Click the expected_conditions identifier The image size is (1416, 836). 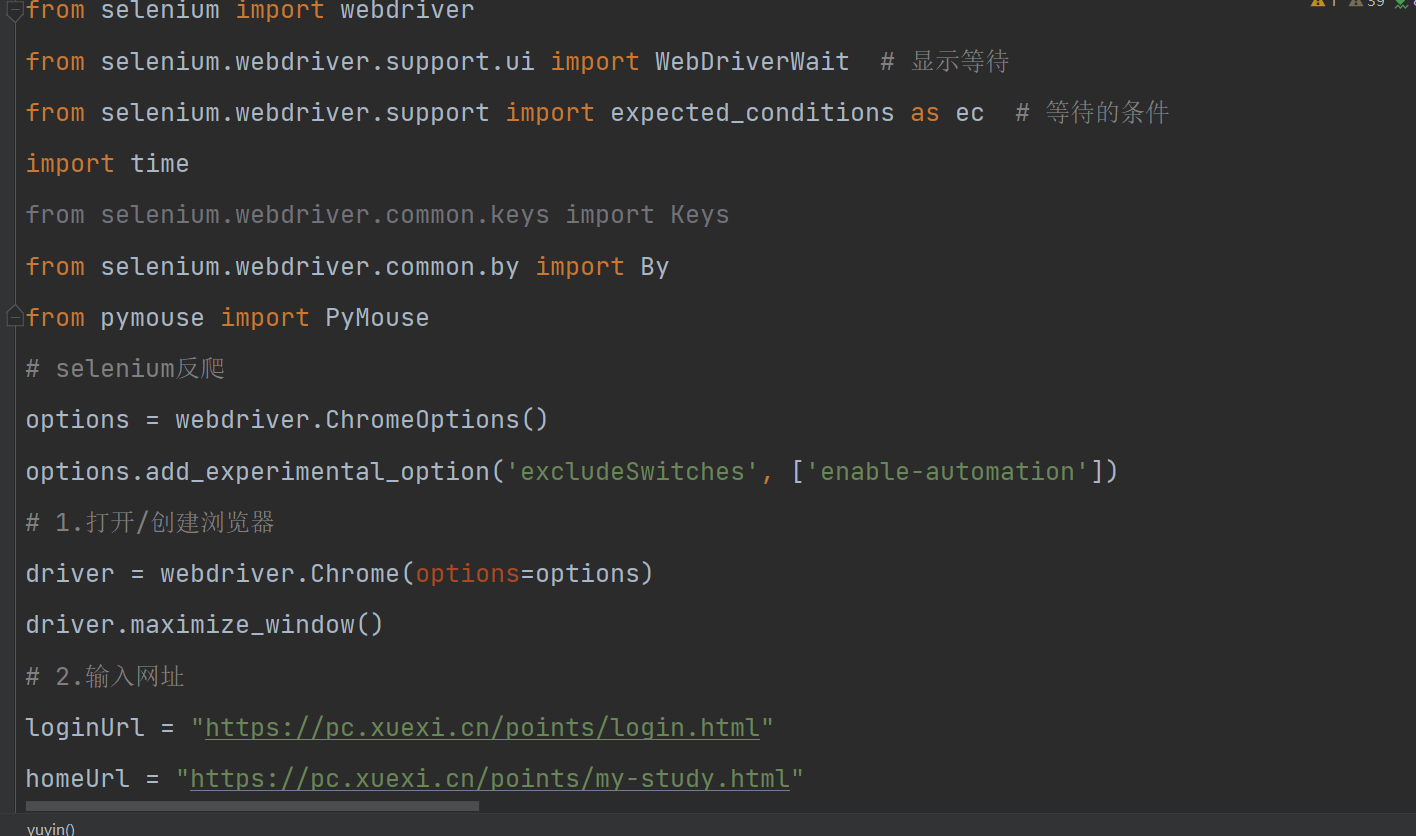752,113
